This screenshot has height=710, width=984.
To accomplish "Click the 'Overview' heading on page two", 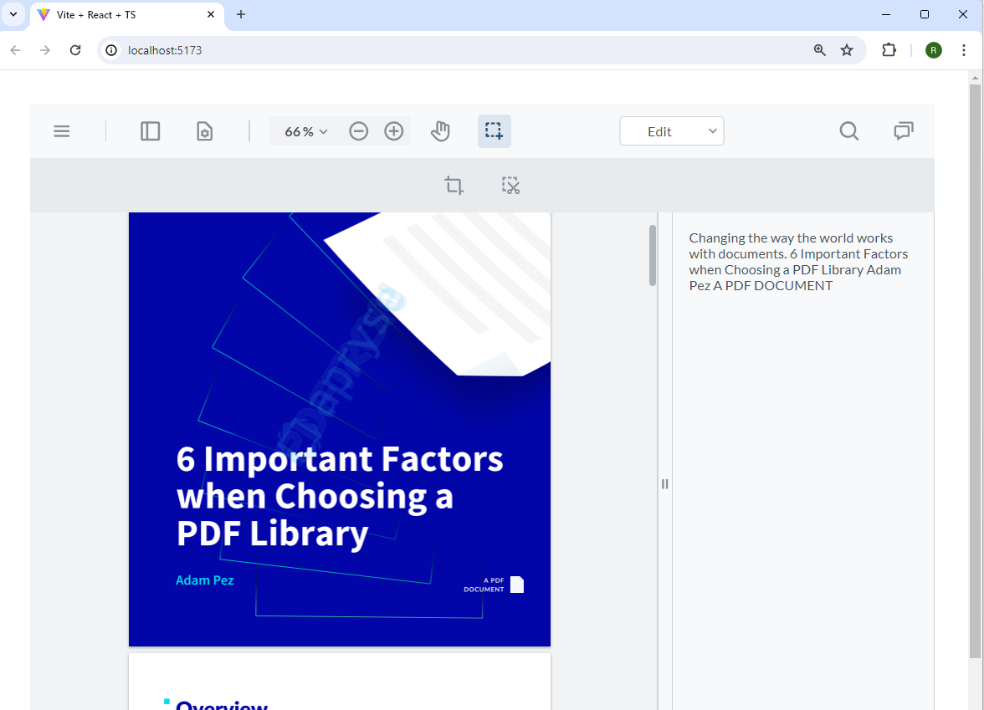I will point(222,705).
